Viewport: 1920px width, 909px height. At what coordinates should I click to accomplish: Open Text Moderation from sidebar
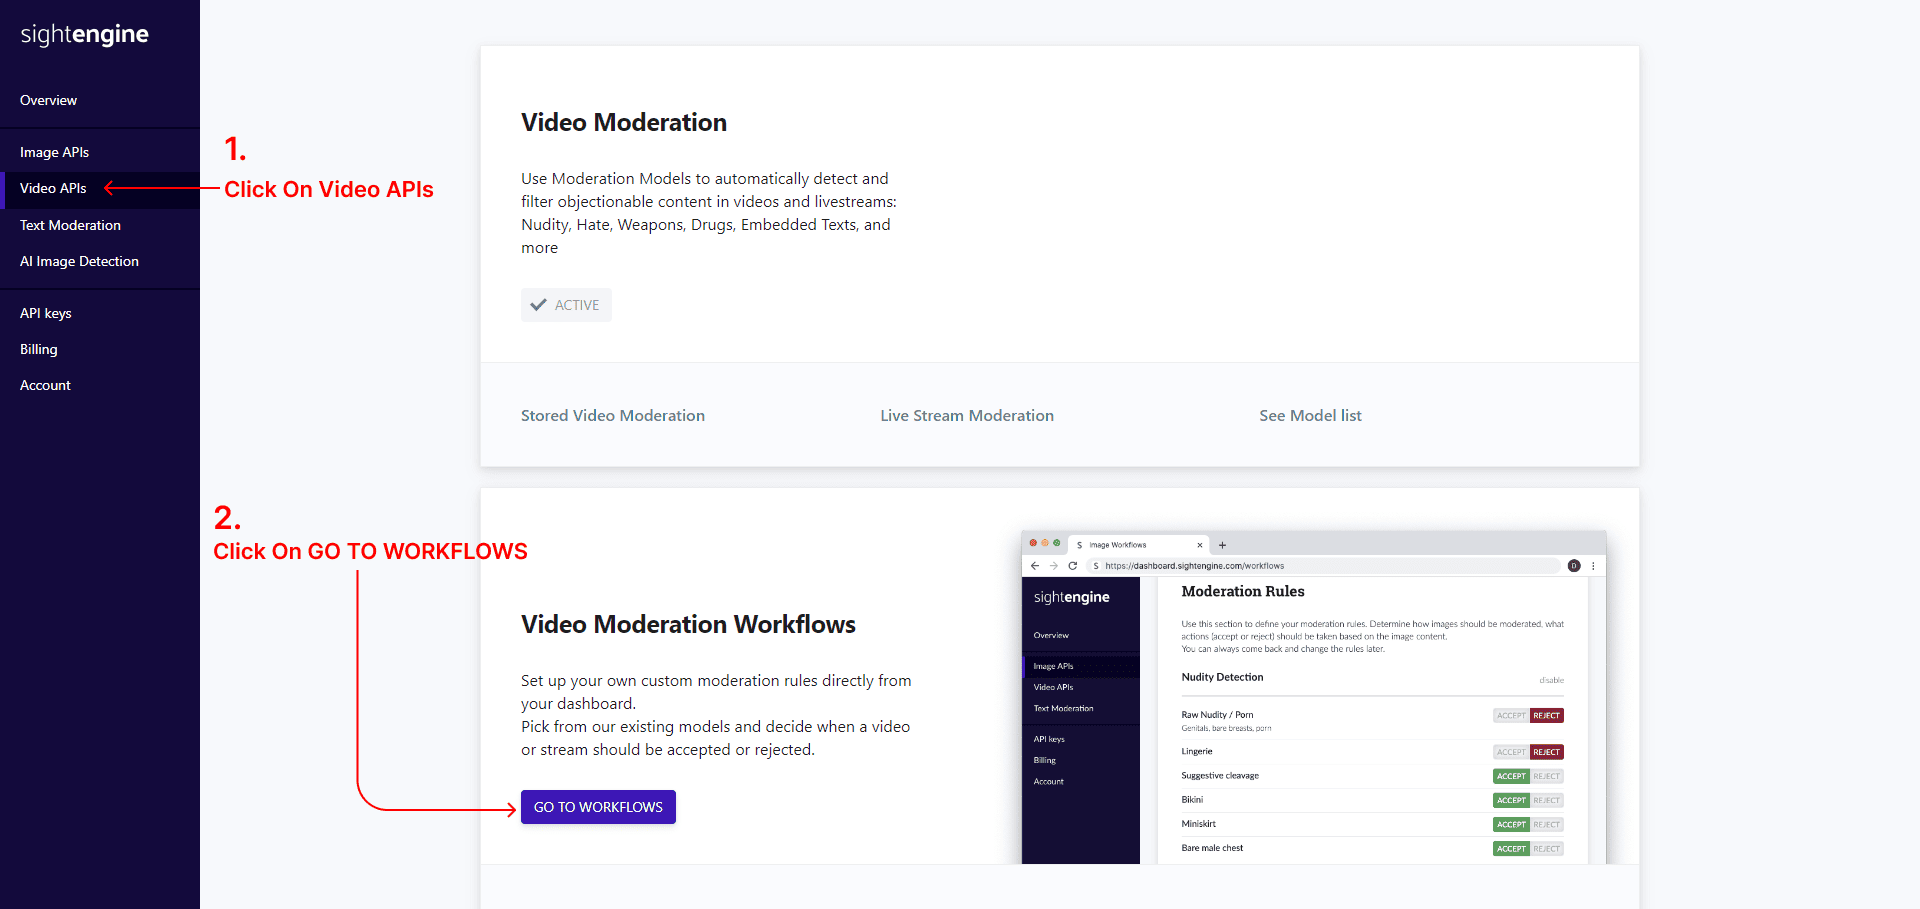pos(70,225)
